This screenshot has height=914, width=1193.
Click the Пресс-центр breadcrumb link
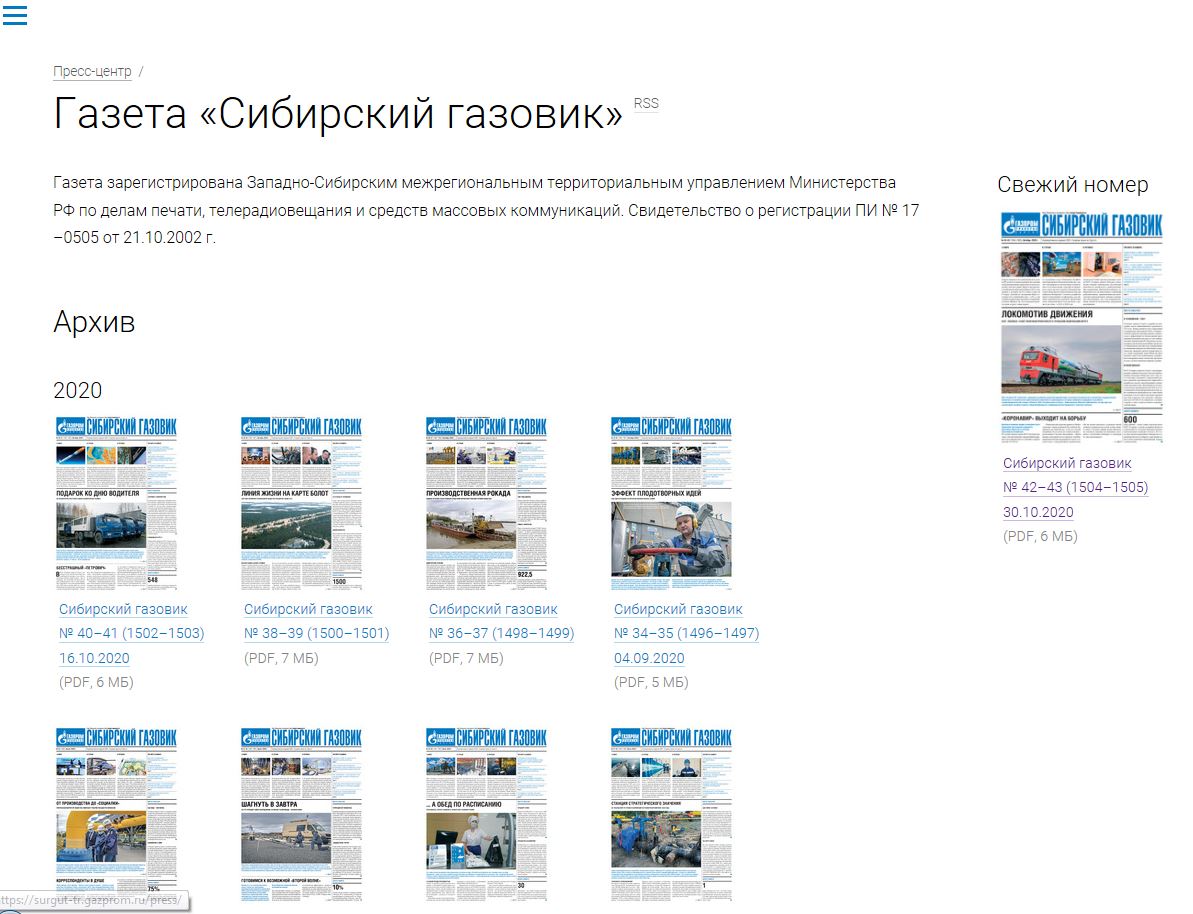click(x=92, y=72)
